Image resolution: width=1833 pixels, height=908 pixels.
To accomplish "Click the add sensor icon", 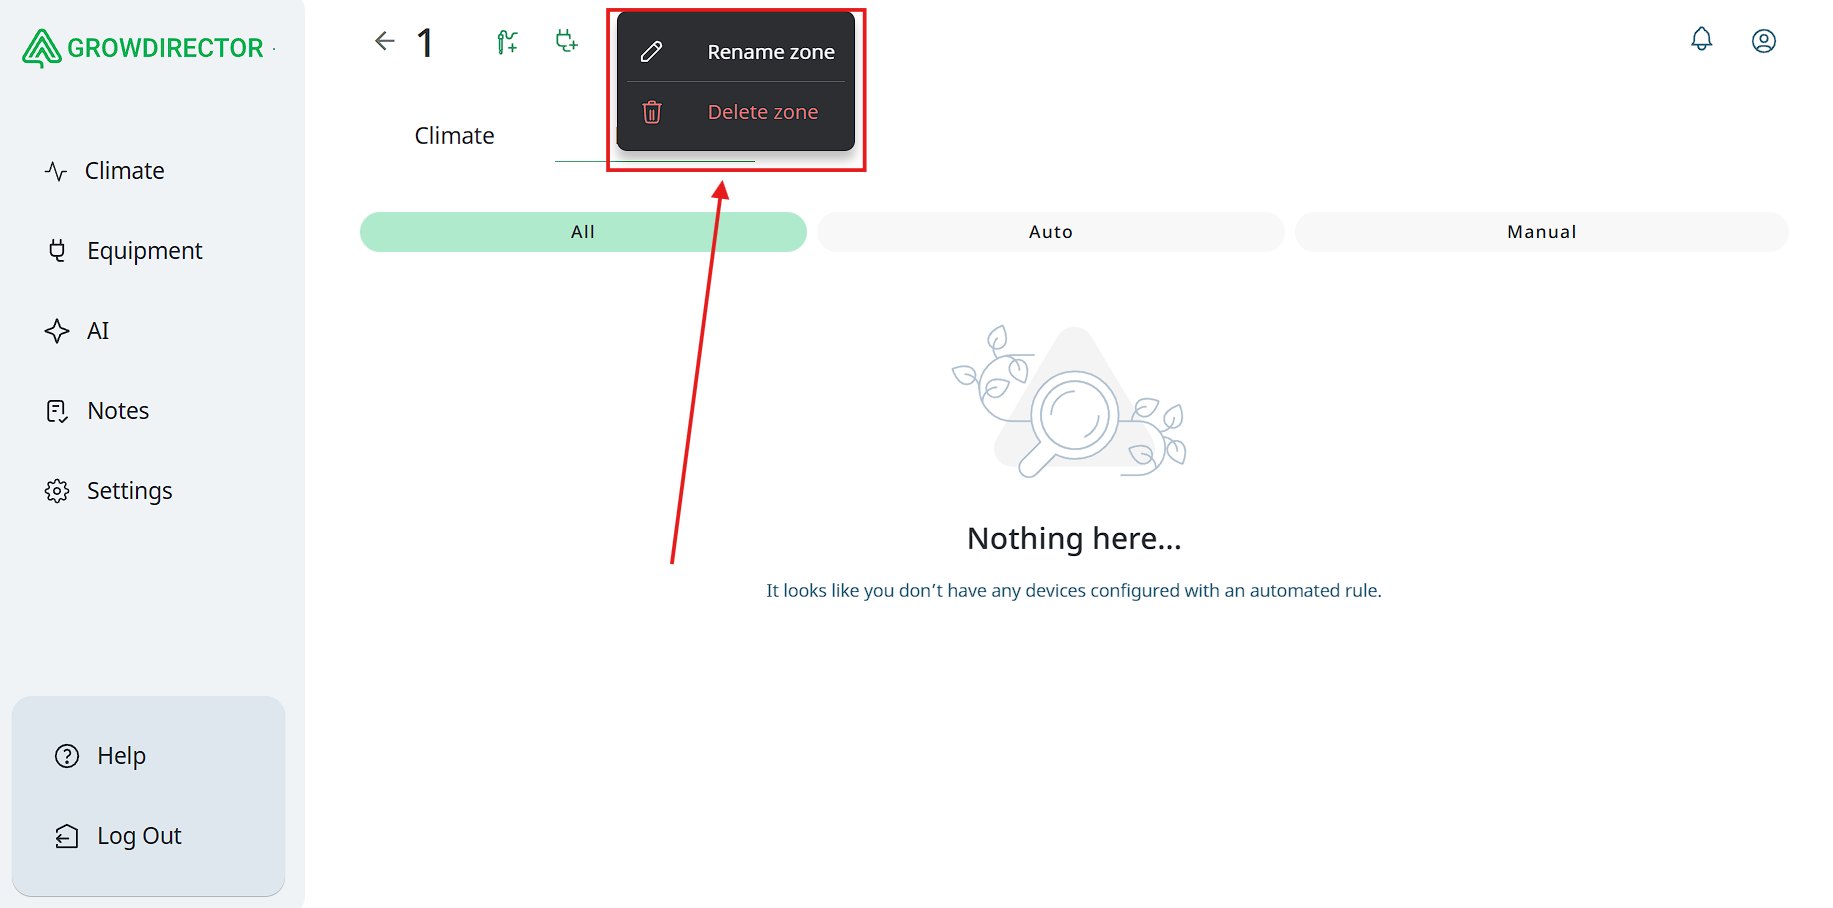I will pyautogui.click(x=508, y=42).
